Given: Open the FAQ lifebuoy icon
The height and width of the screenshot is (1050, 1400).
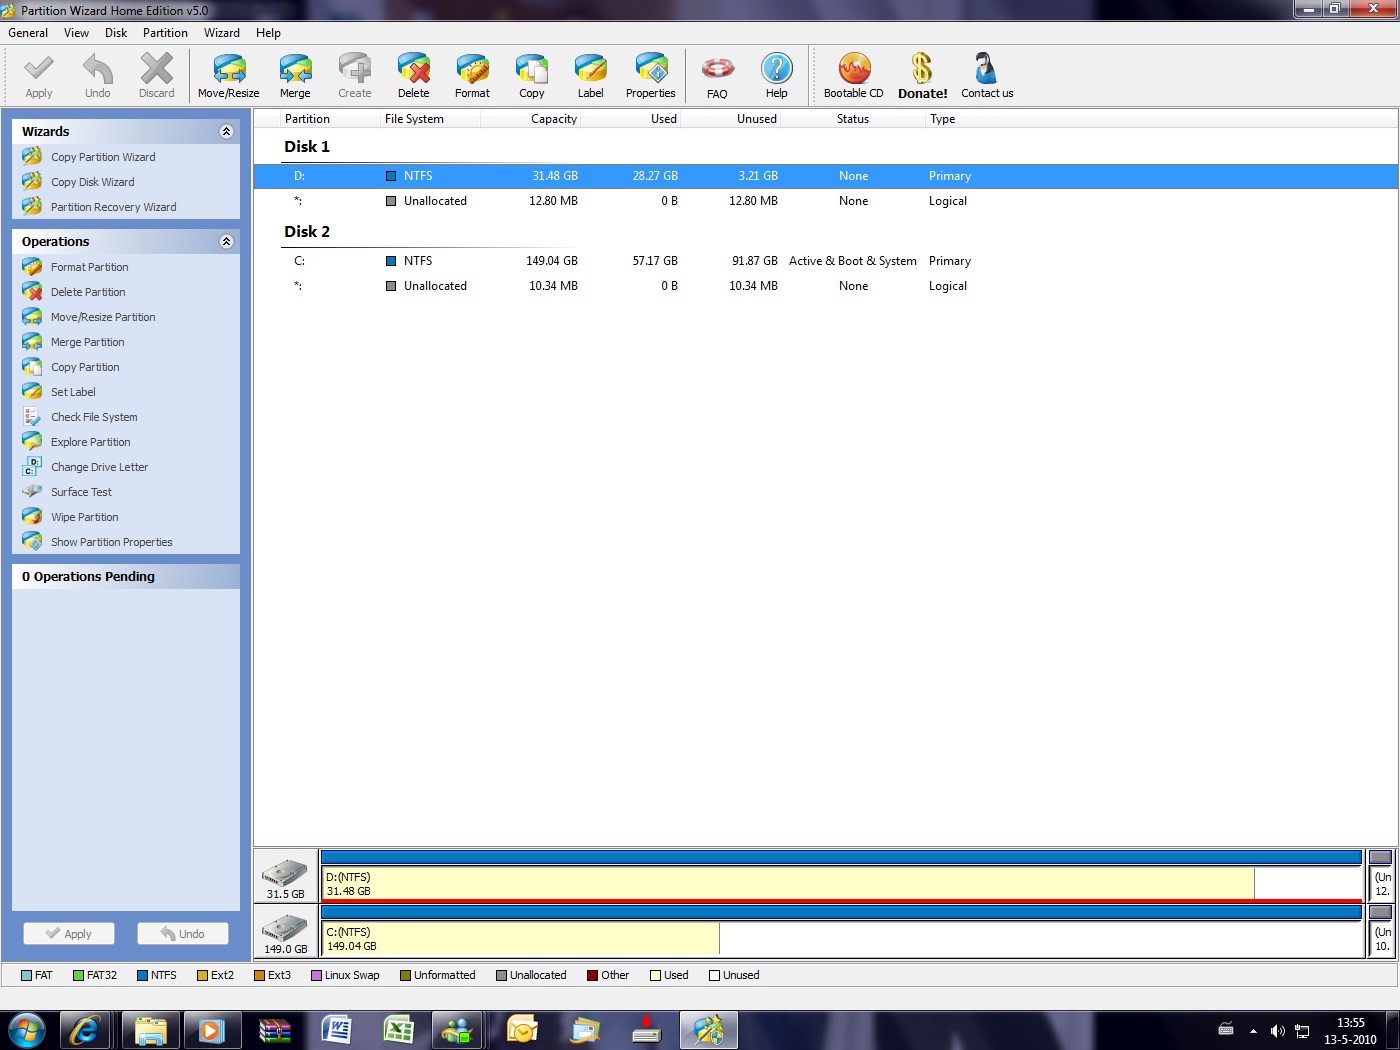Looking at the screenshot, I should [x=717, y=76].
